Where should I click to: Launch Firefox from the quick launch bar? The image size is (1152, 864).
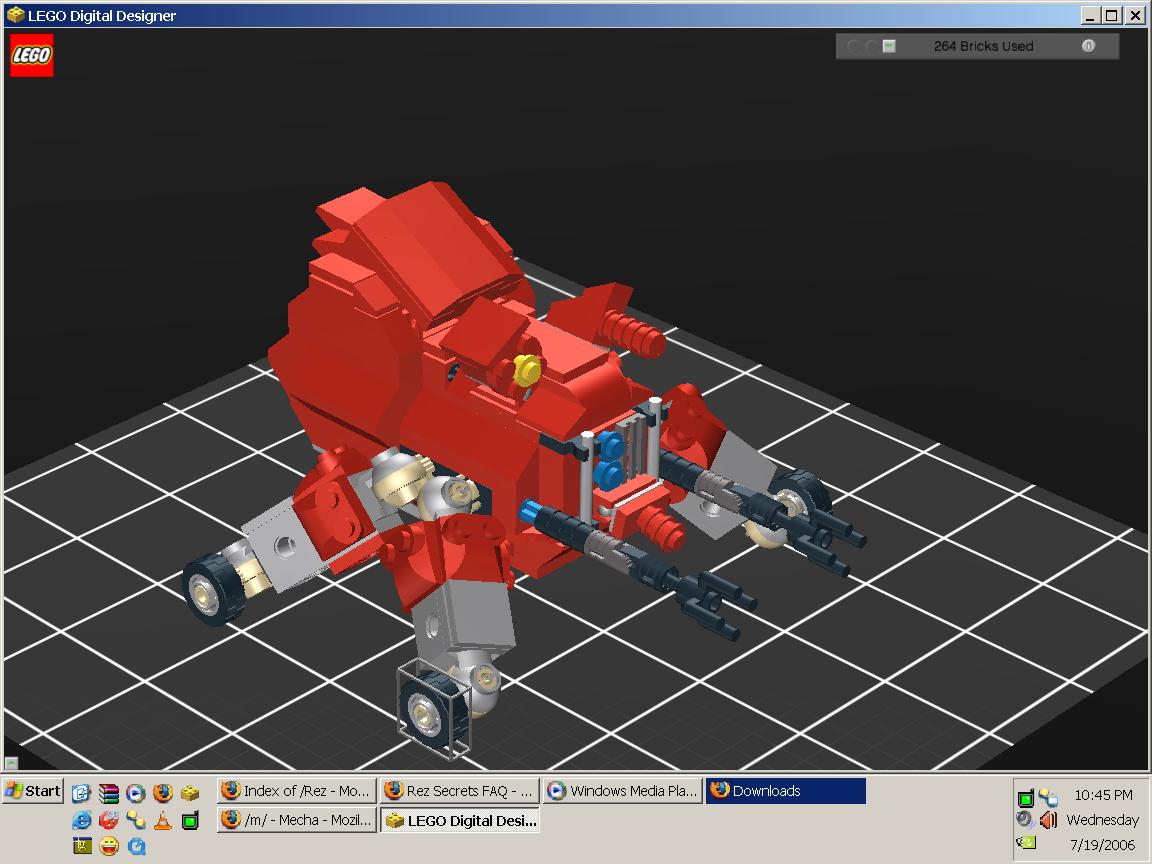click(163, 793)
